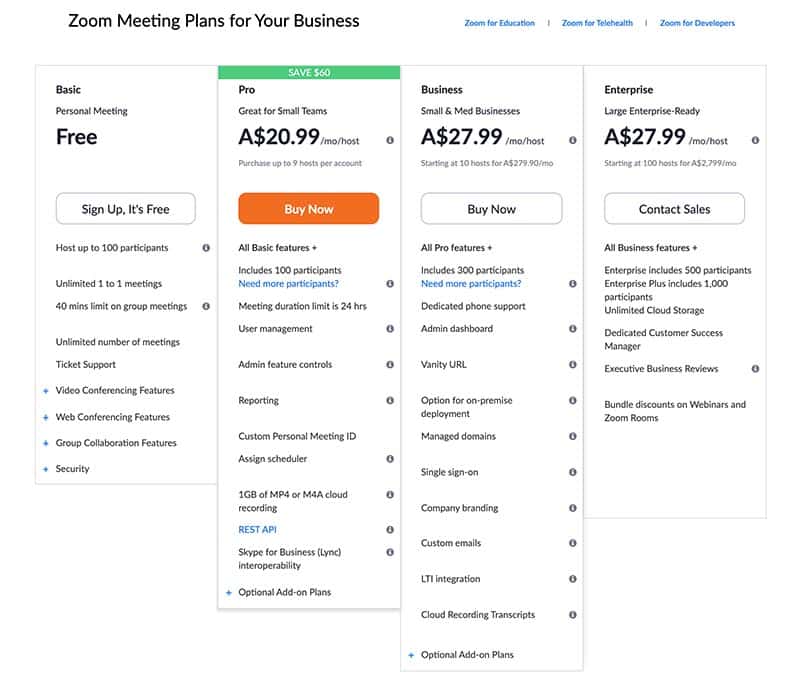This screenshot has height=688, width=800.
Task: Click the Sign Up, It's Free button
Action: 125,209
